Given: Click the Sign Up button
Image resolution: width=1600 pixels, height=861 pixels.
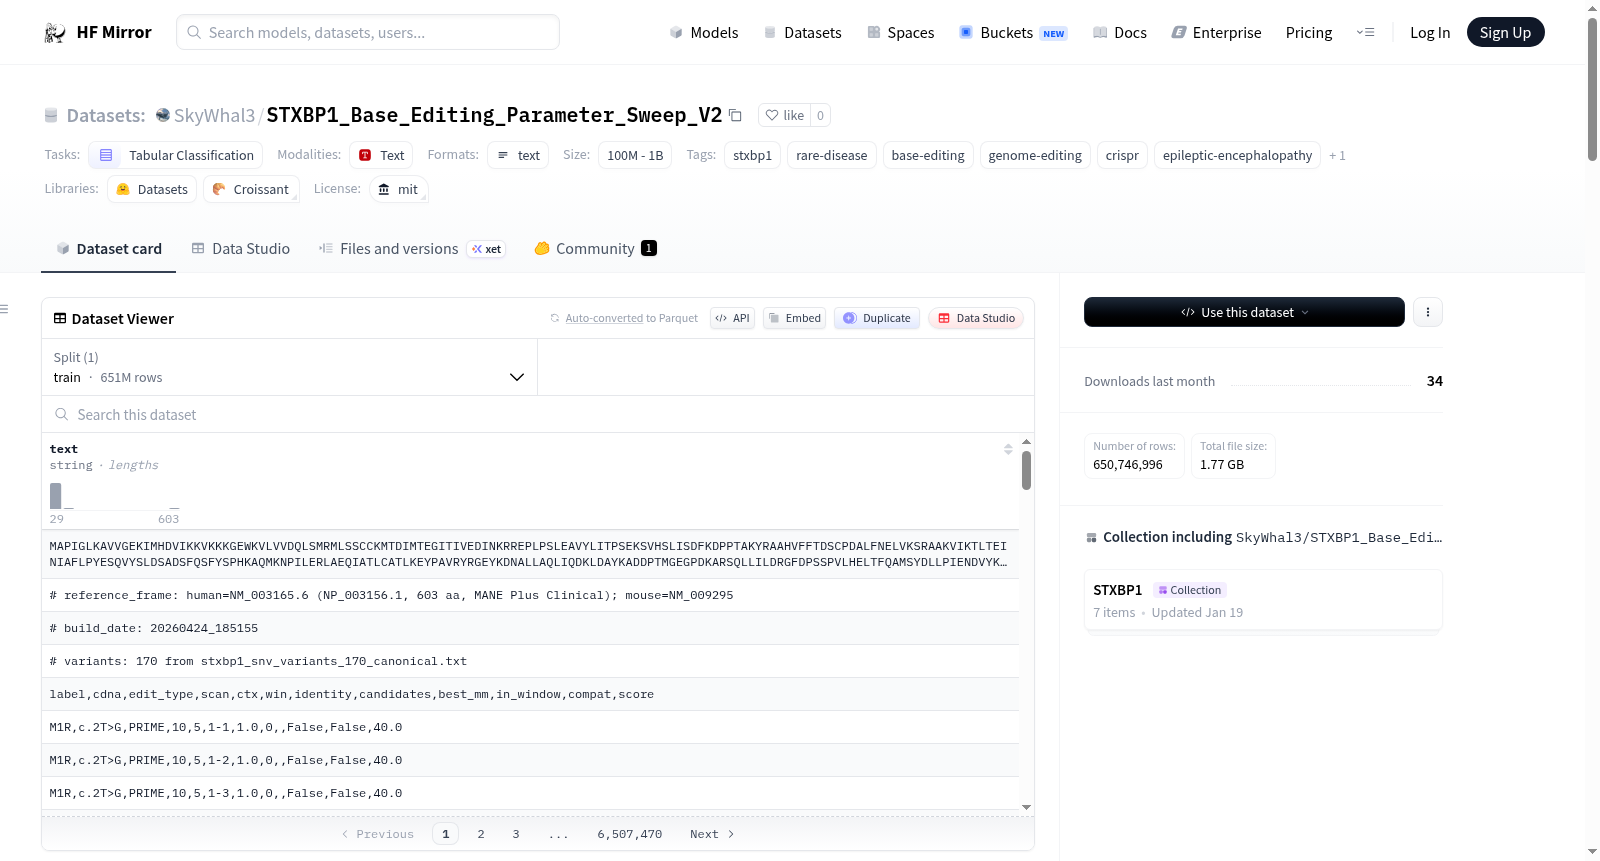Looking at the screenshot, I should point(1505,33).
